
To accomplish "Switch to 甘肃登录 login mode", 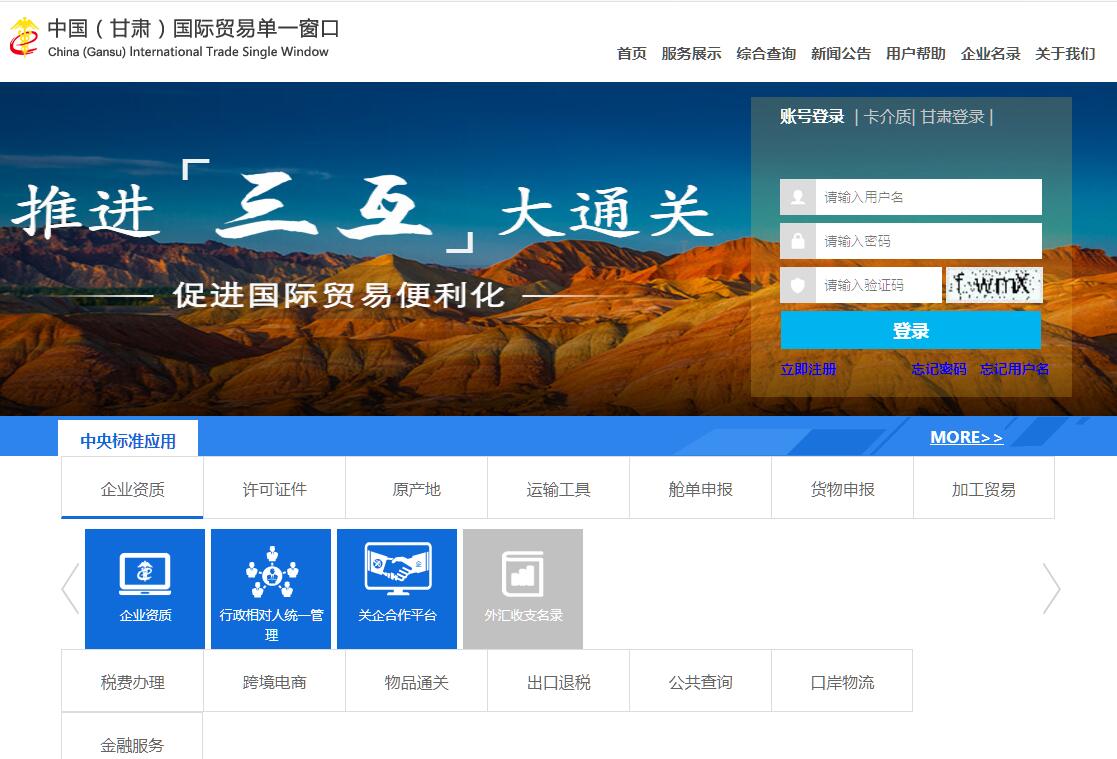I will pyautogui.click(x=952, y=117).
